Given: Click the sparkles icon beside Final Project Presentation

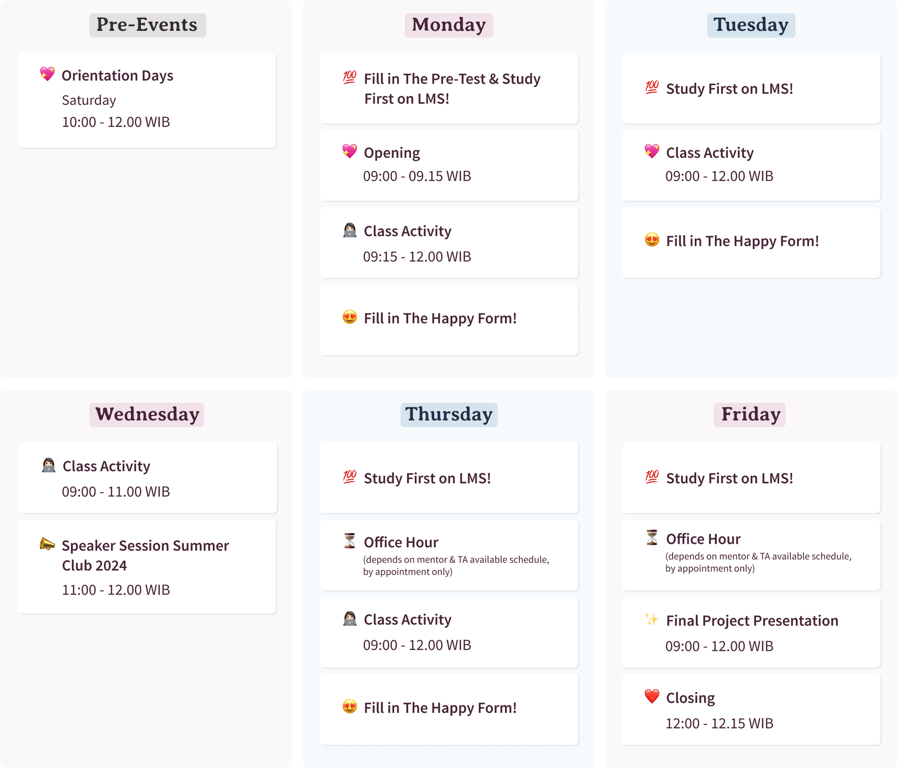Looking at the screenshot, I should pyautogui.click(x=652, y=619).
